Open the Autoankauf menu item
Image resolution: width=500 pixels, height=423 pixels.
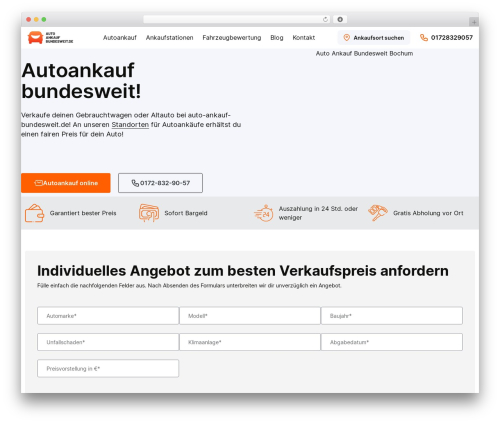tap(120, 38)
